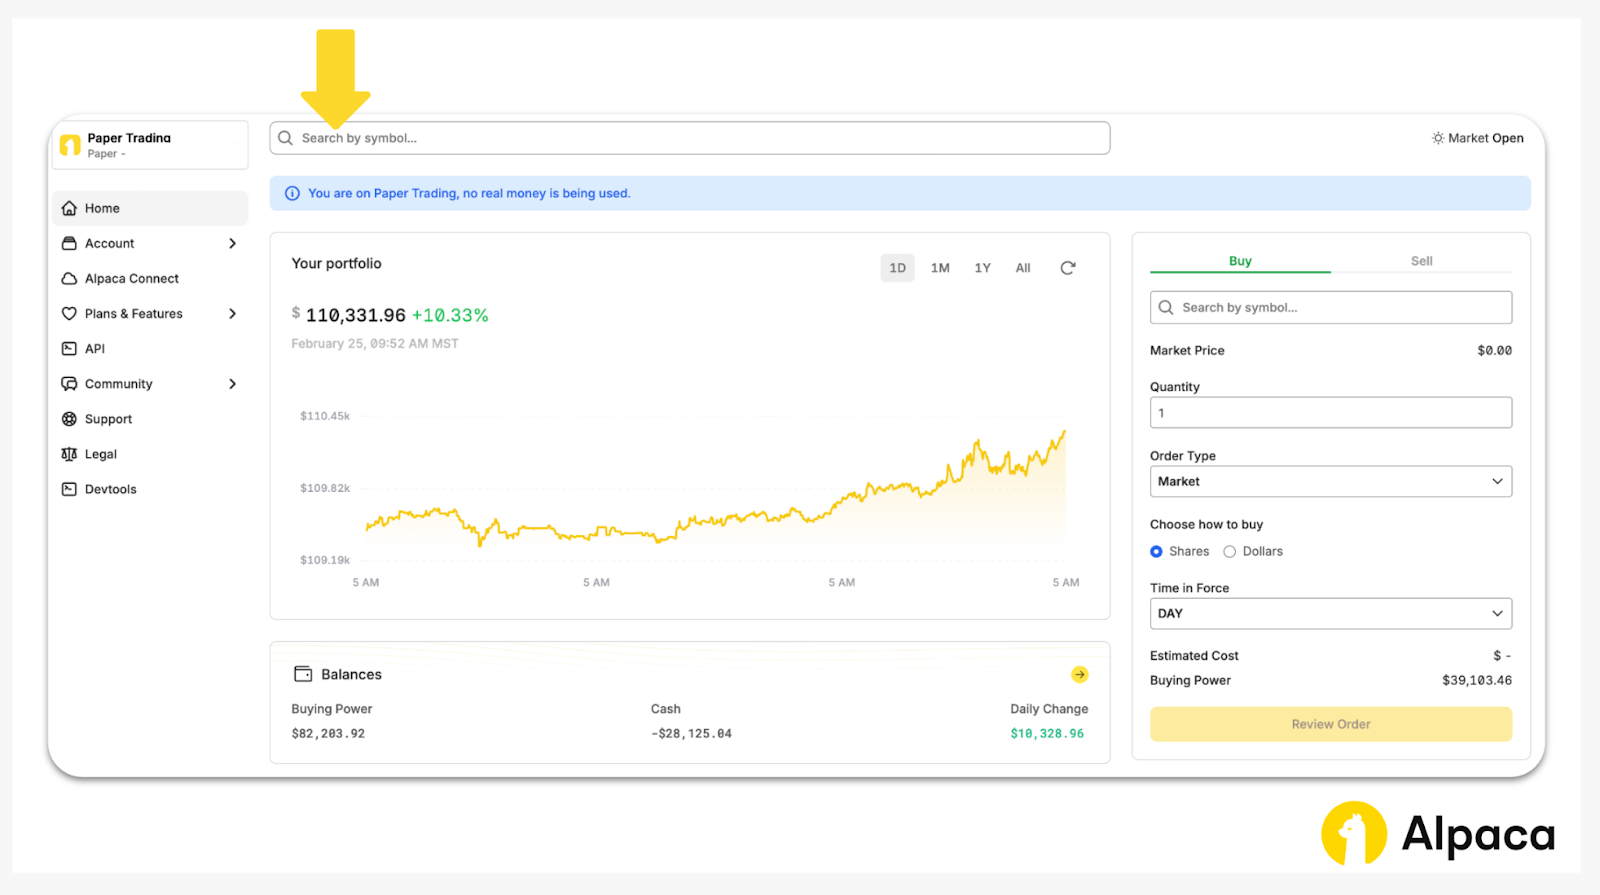The image size is (1600, 895).
Task: Open the Order Type Market dropdown
Action: pos(1330,482)
